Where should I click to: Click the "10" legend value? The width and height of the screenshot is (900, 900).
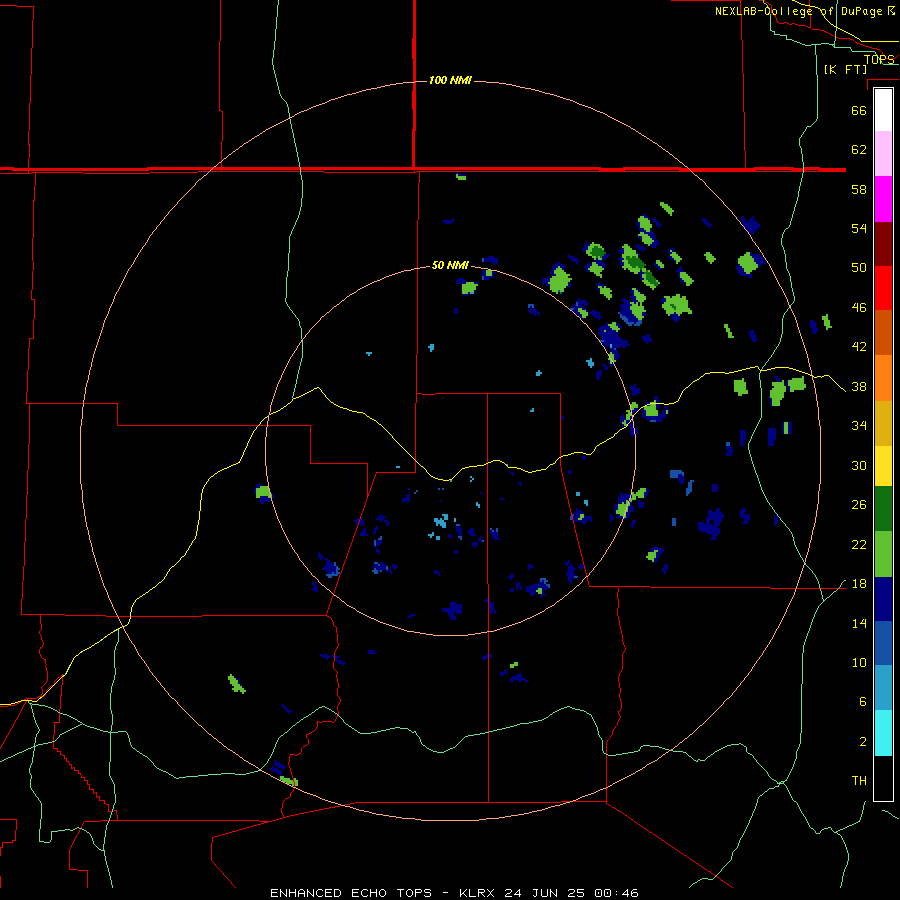point(859,663)
